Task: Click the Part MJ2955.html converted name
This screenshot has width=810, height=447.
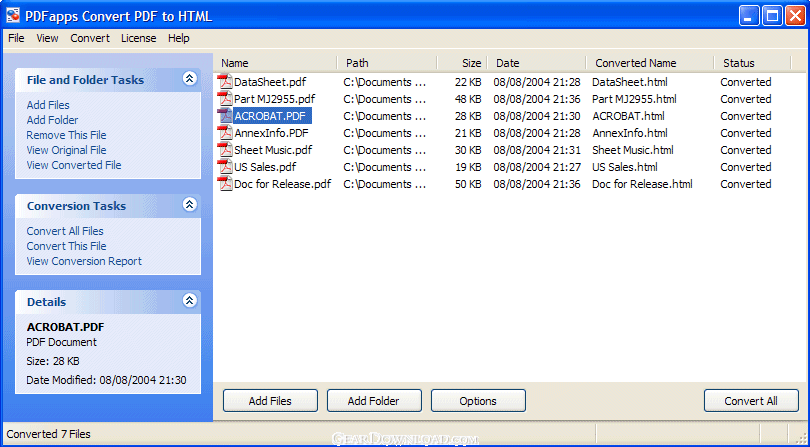Action: [x=634, y=99]
